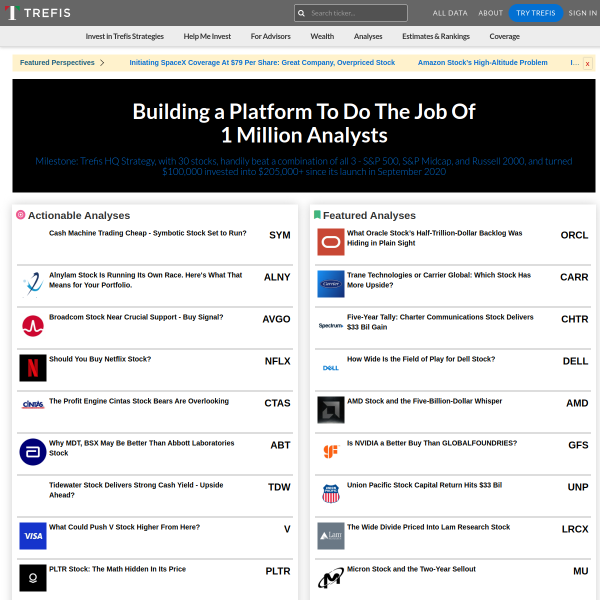Click the Lam Research logo

pos(331,536)
